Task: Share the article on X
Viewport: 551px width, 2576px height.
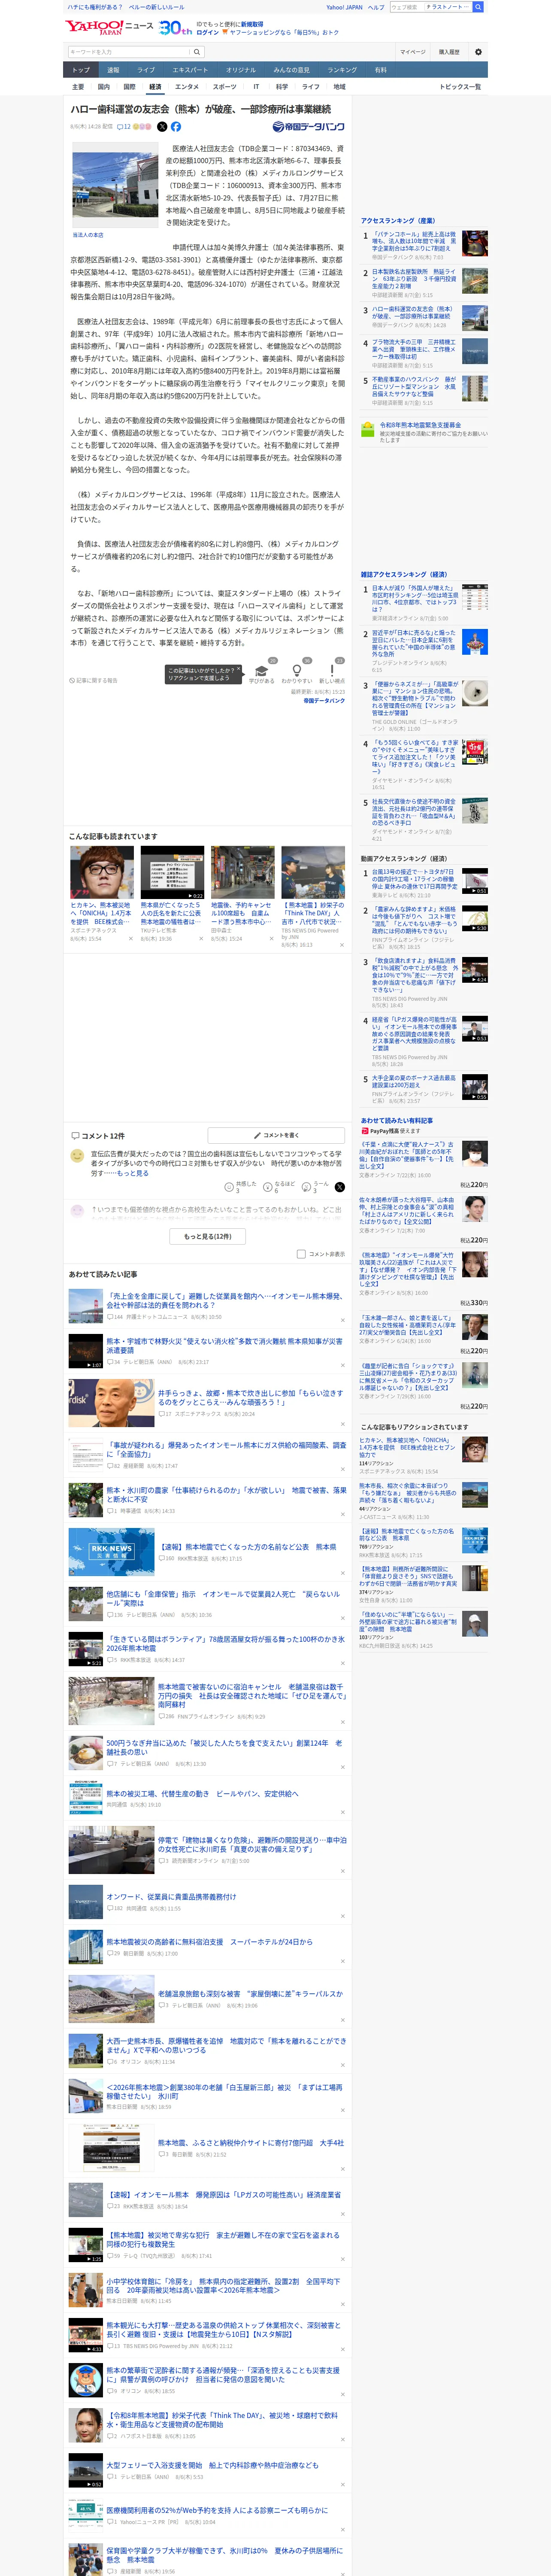Action: pos(162,127)
